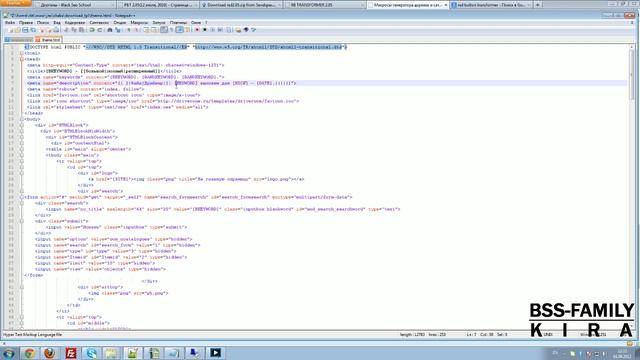Switch to the Black Seo School browser tab
640x360 pixels.
[x=74, y=5]
